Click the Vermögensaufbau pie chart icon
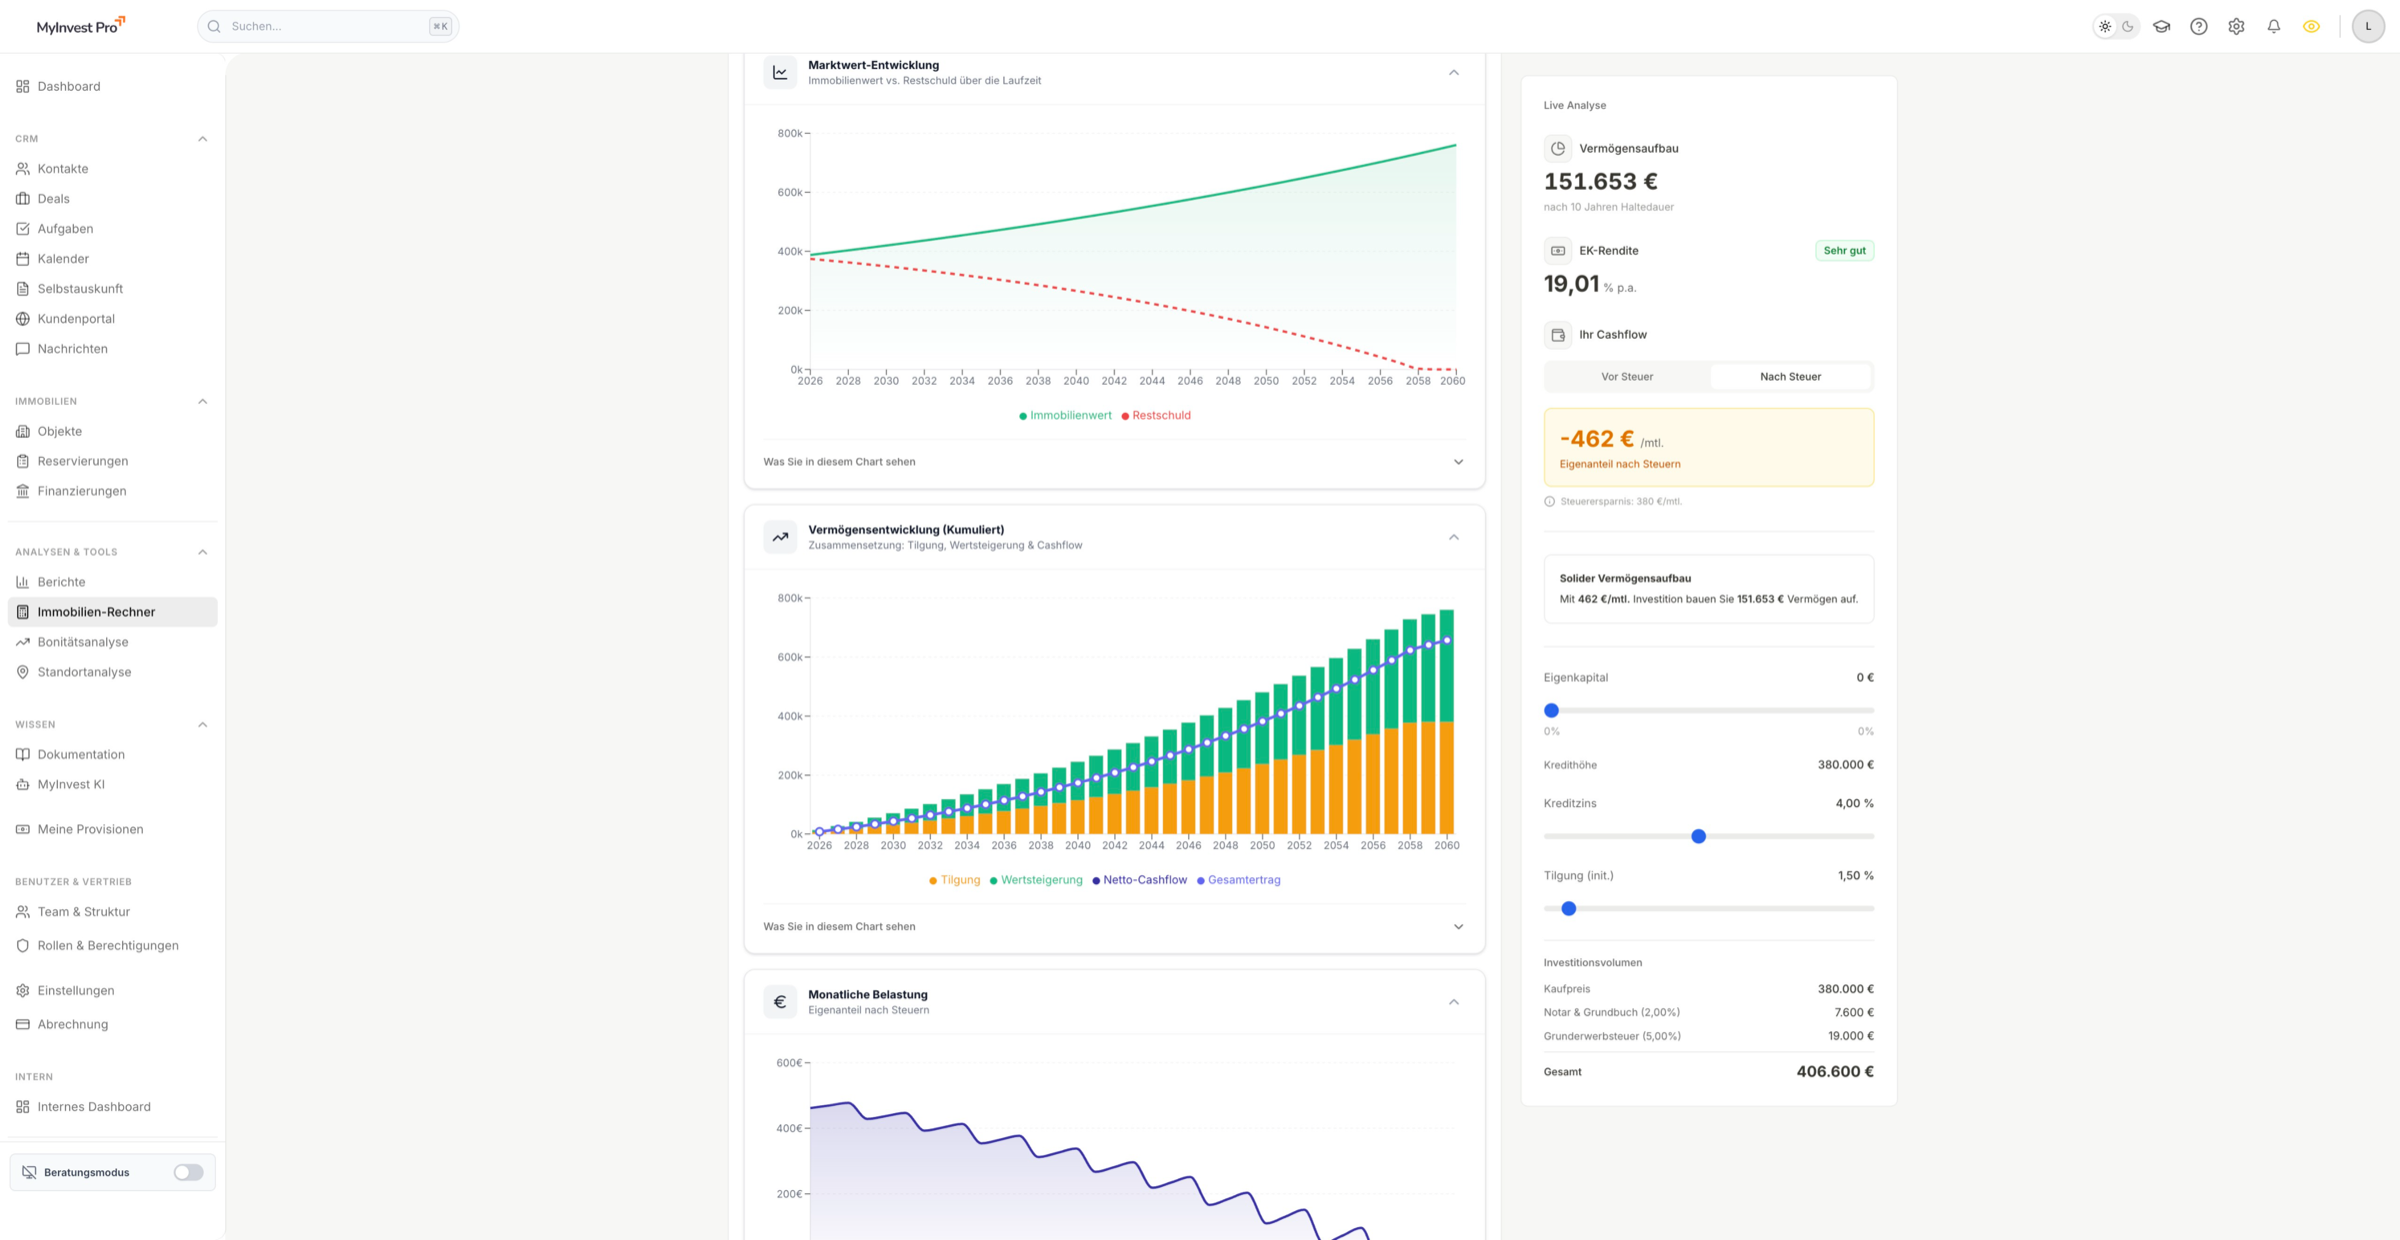The image size is (2400, 1240). pos(1557,148)
